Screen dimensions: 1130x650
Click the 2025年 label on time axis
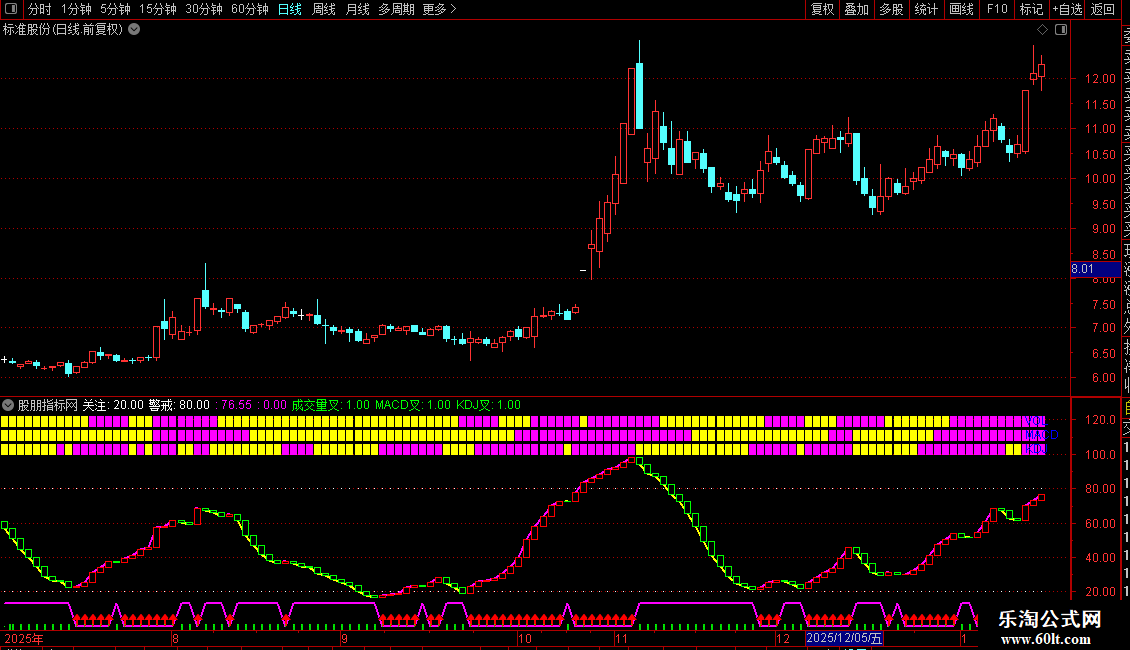(x=24, y=638)
